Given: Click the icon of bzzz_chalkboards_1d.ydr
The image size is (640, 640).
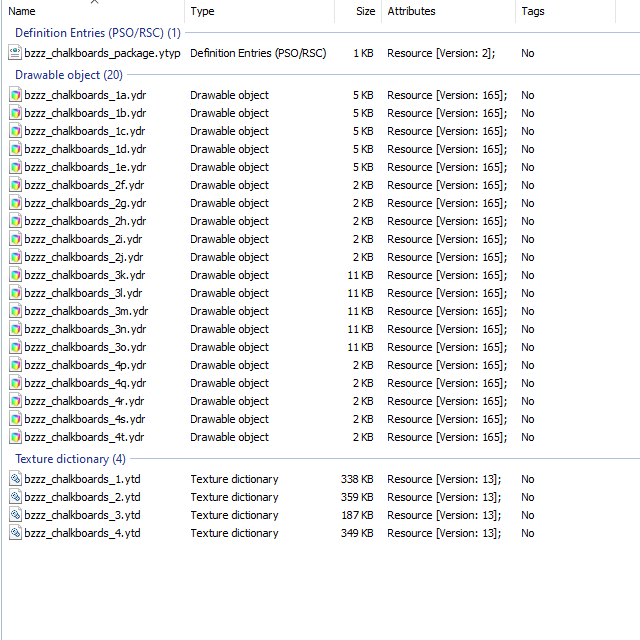Looking at the screenshot, I should tap(15, 149).
